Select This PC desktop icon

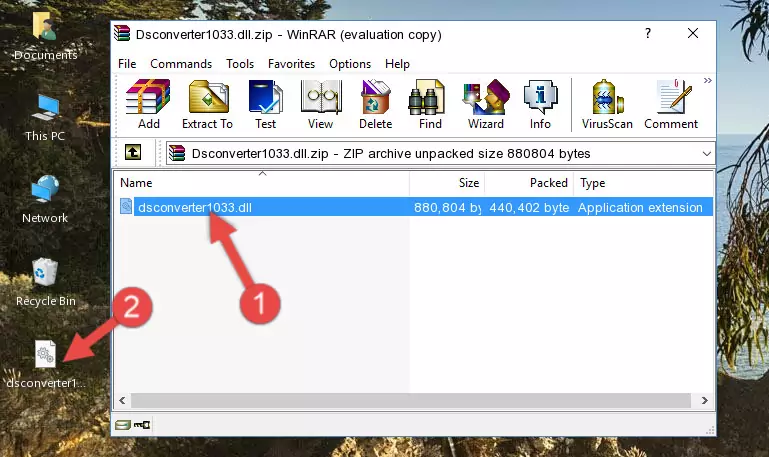(45, 118)
